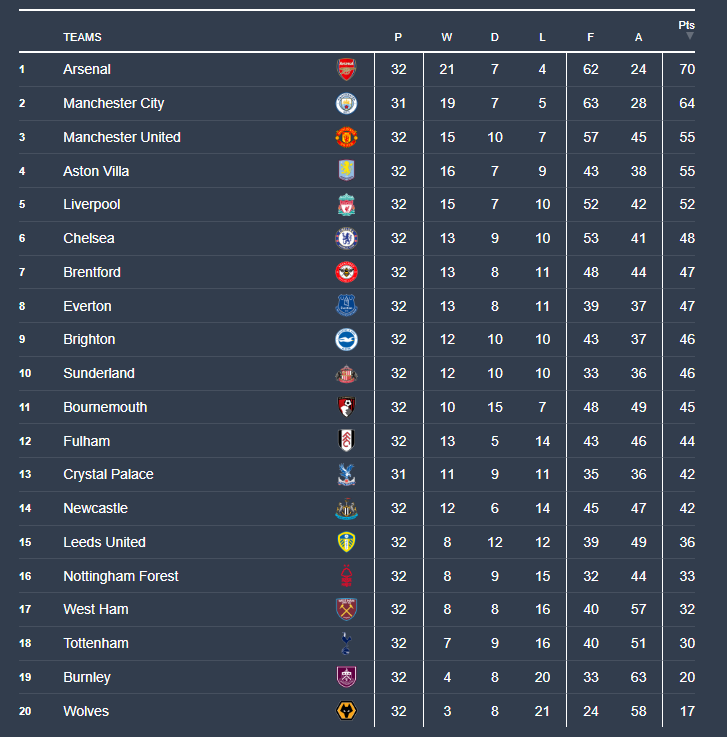Image resolution: width=727 pixels, height=737 pixels.
Task: Click the Newcastle club badge
Action: tap(346, 508)
